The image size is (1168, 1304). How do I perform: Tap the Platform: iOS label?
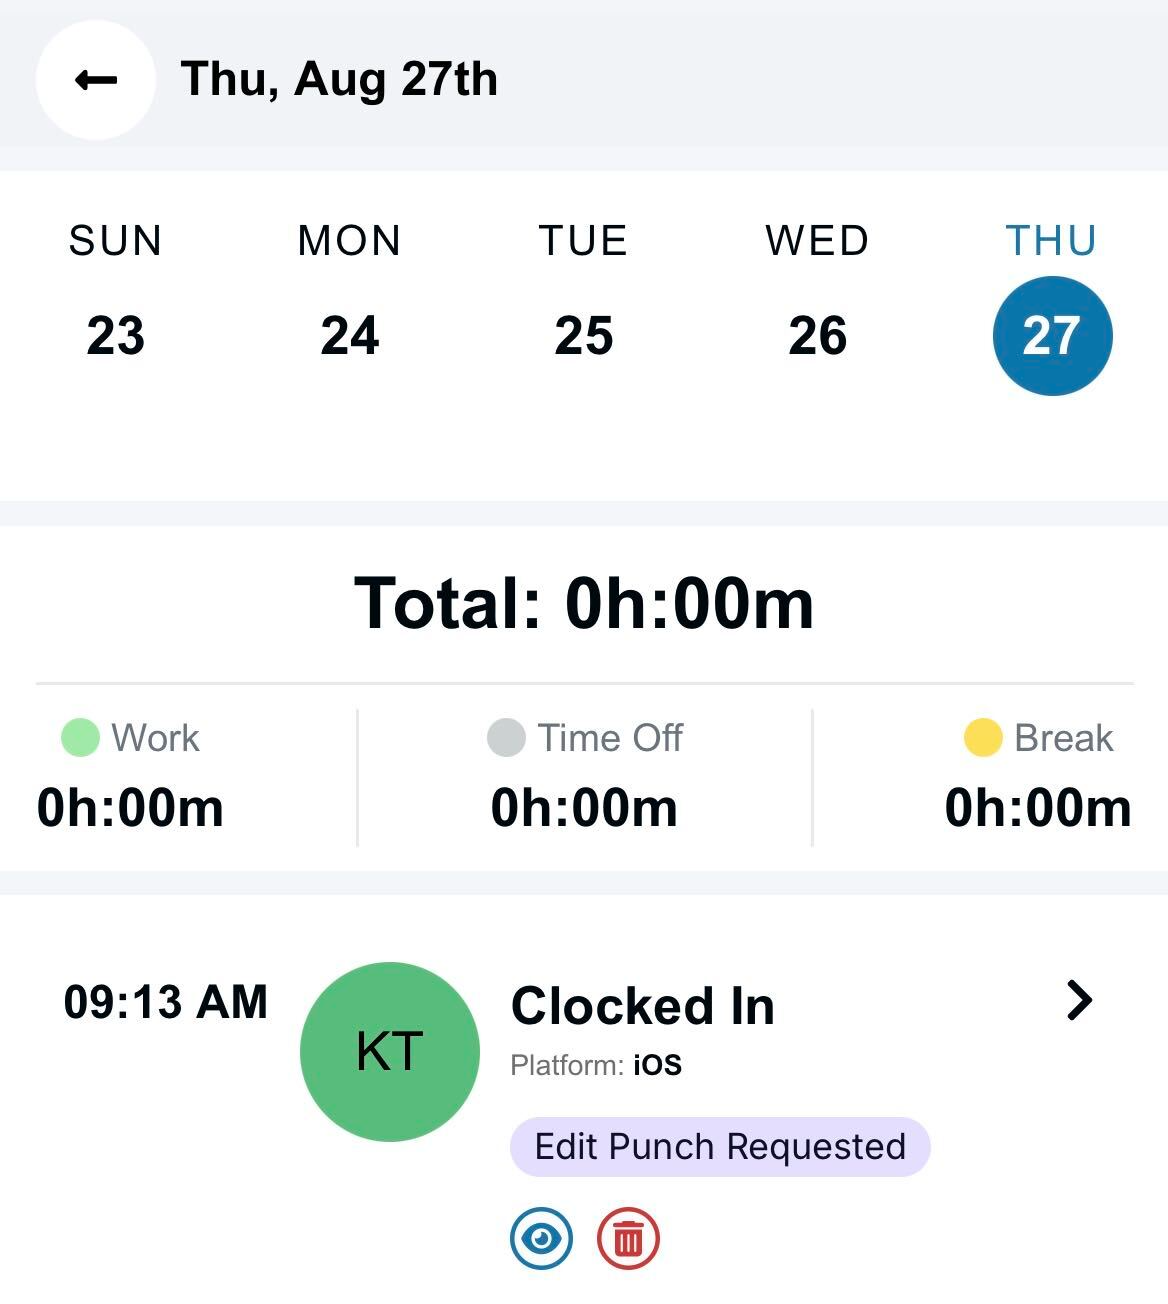(x=596, y=1065)
